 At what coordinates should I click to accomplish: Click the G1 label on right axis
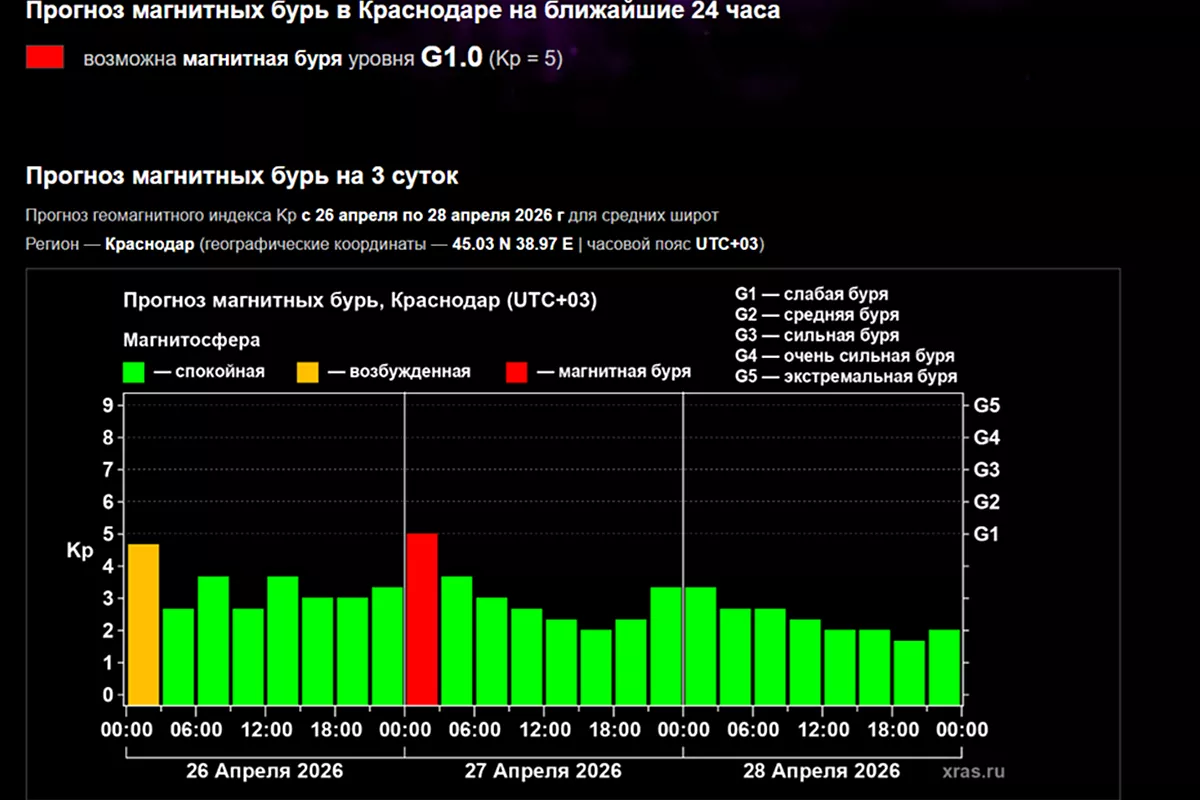986,534
